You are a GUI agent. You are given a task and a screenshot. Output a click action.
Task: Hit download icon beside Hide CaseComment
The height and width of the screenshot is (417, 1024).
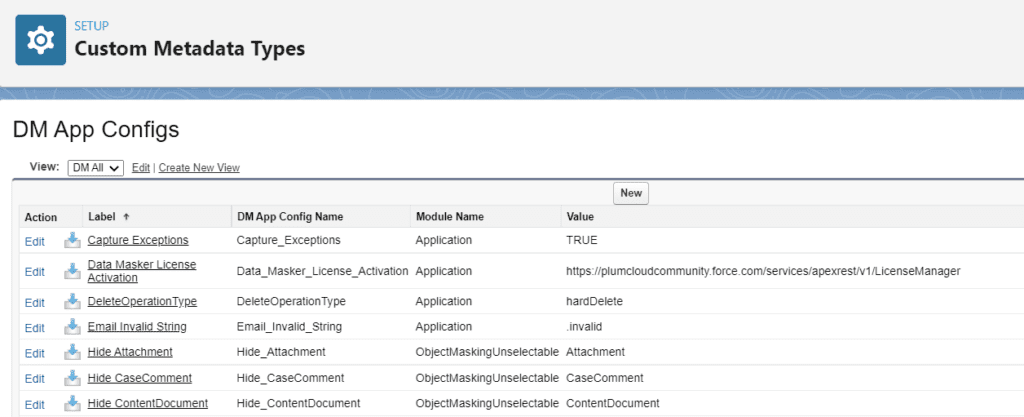coord(72,378)
